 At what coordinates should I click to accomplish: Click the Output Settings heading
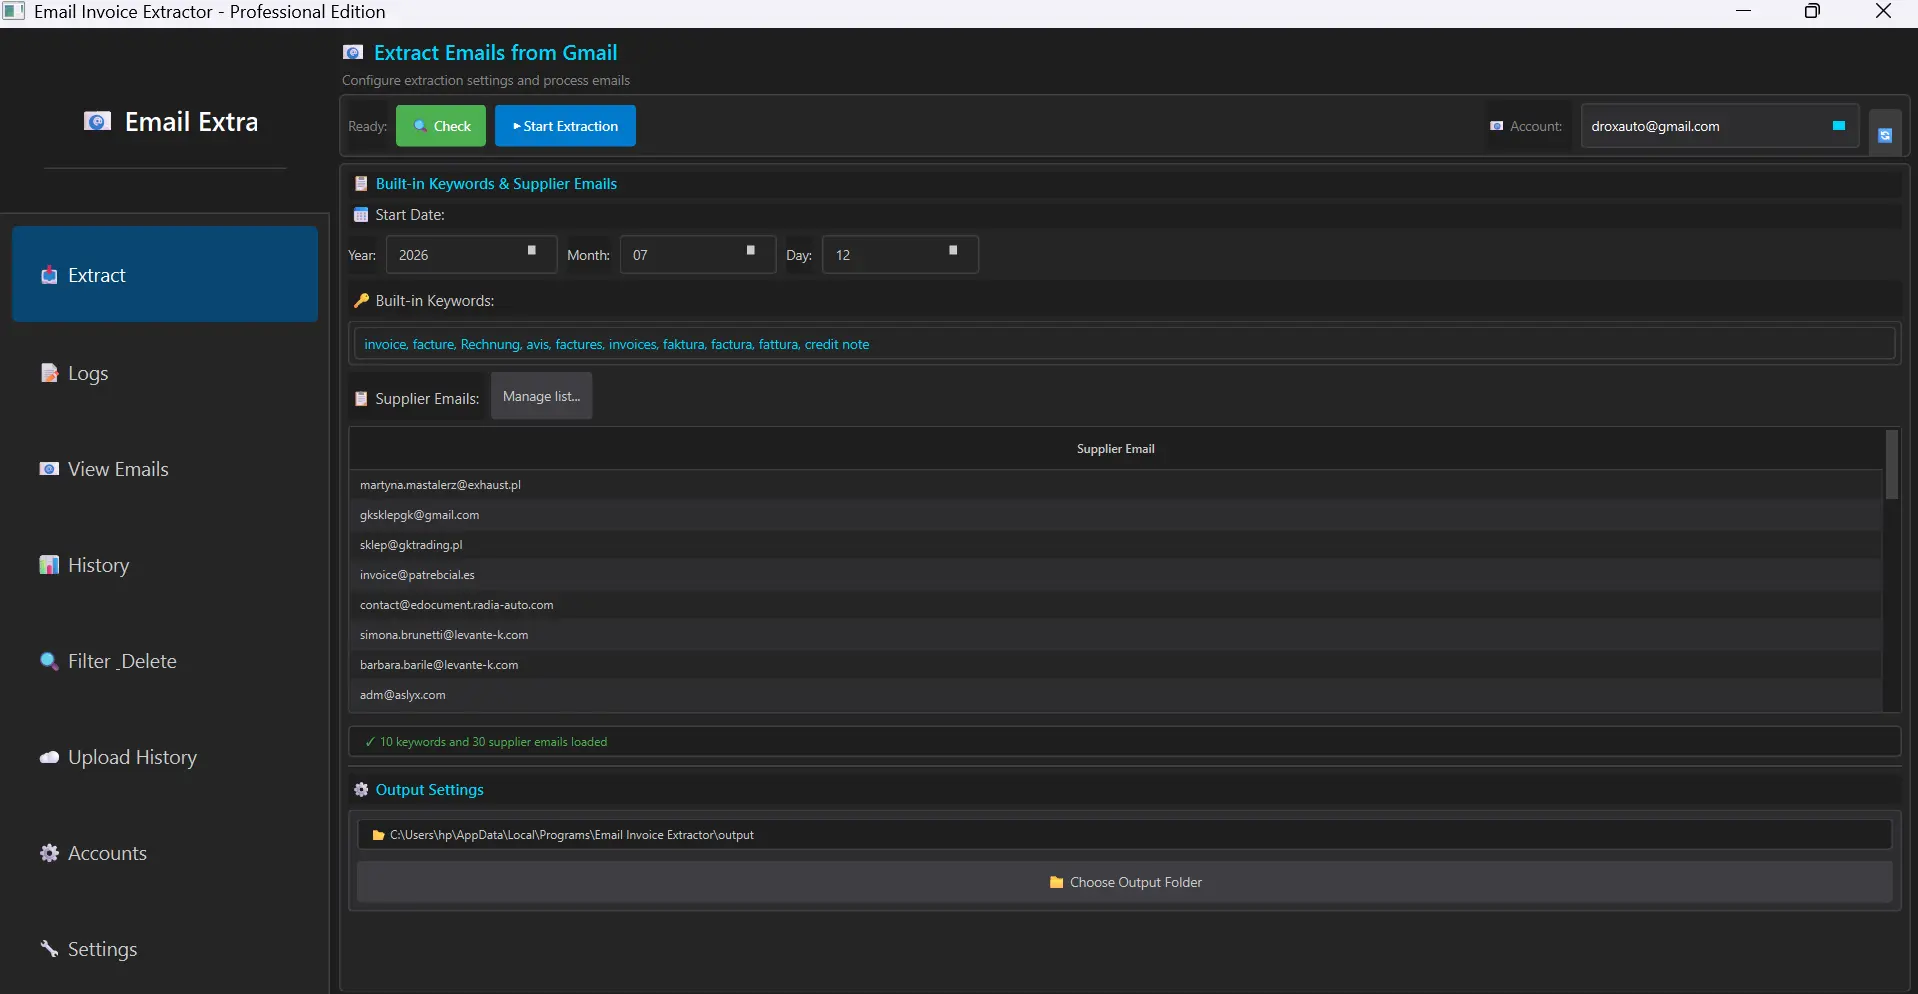point(430,790)
